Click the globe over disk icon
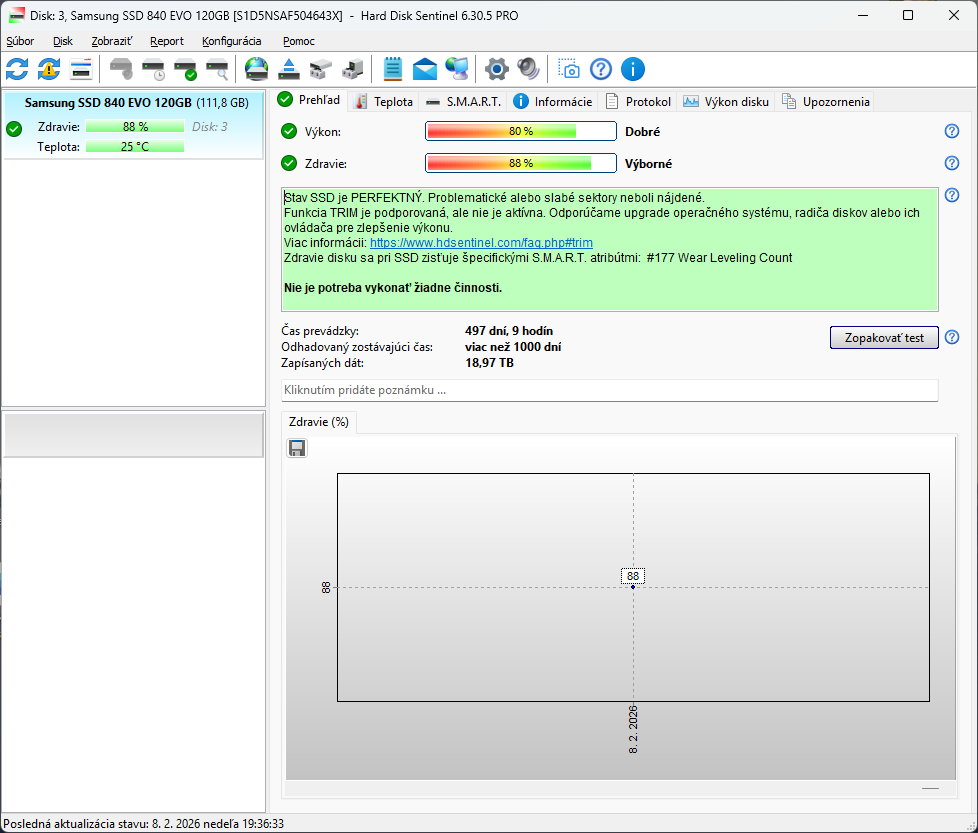 coord(256,69)
